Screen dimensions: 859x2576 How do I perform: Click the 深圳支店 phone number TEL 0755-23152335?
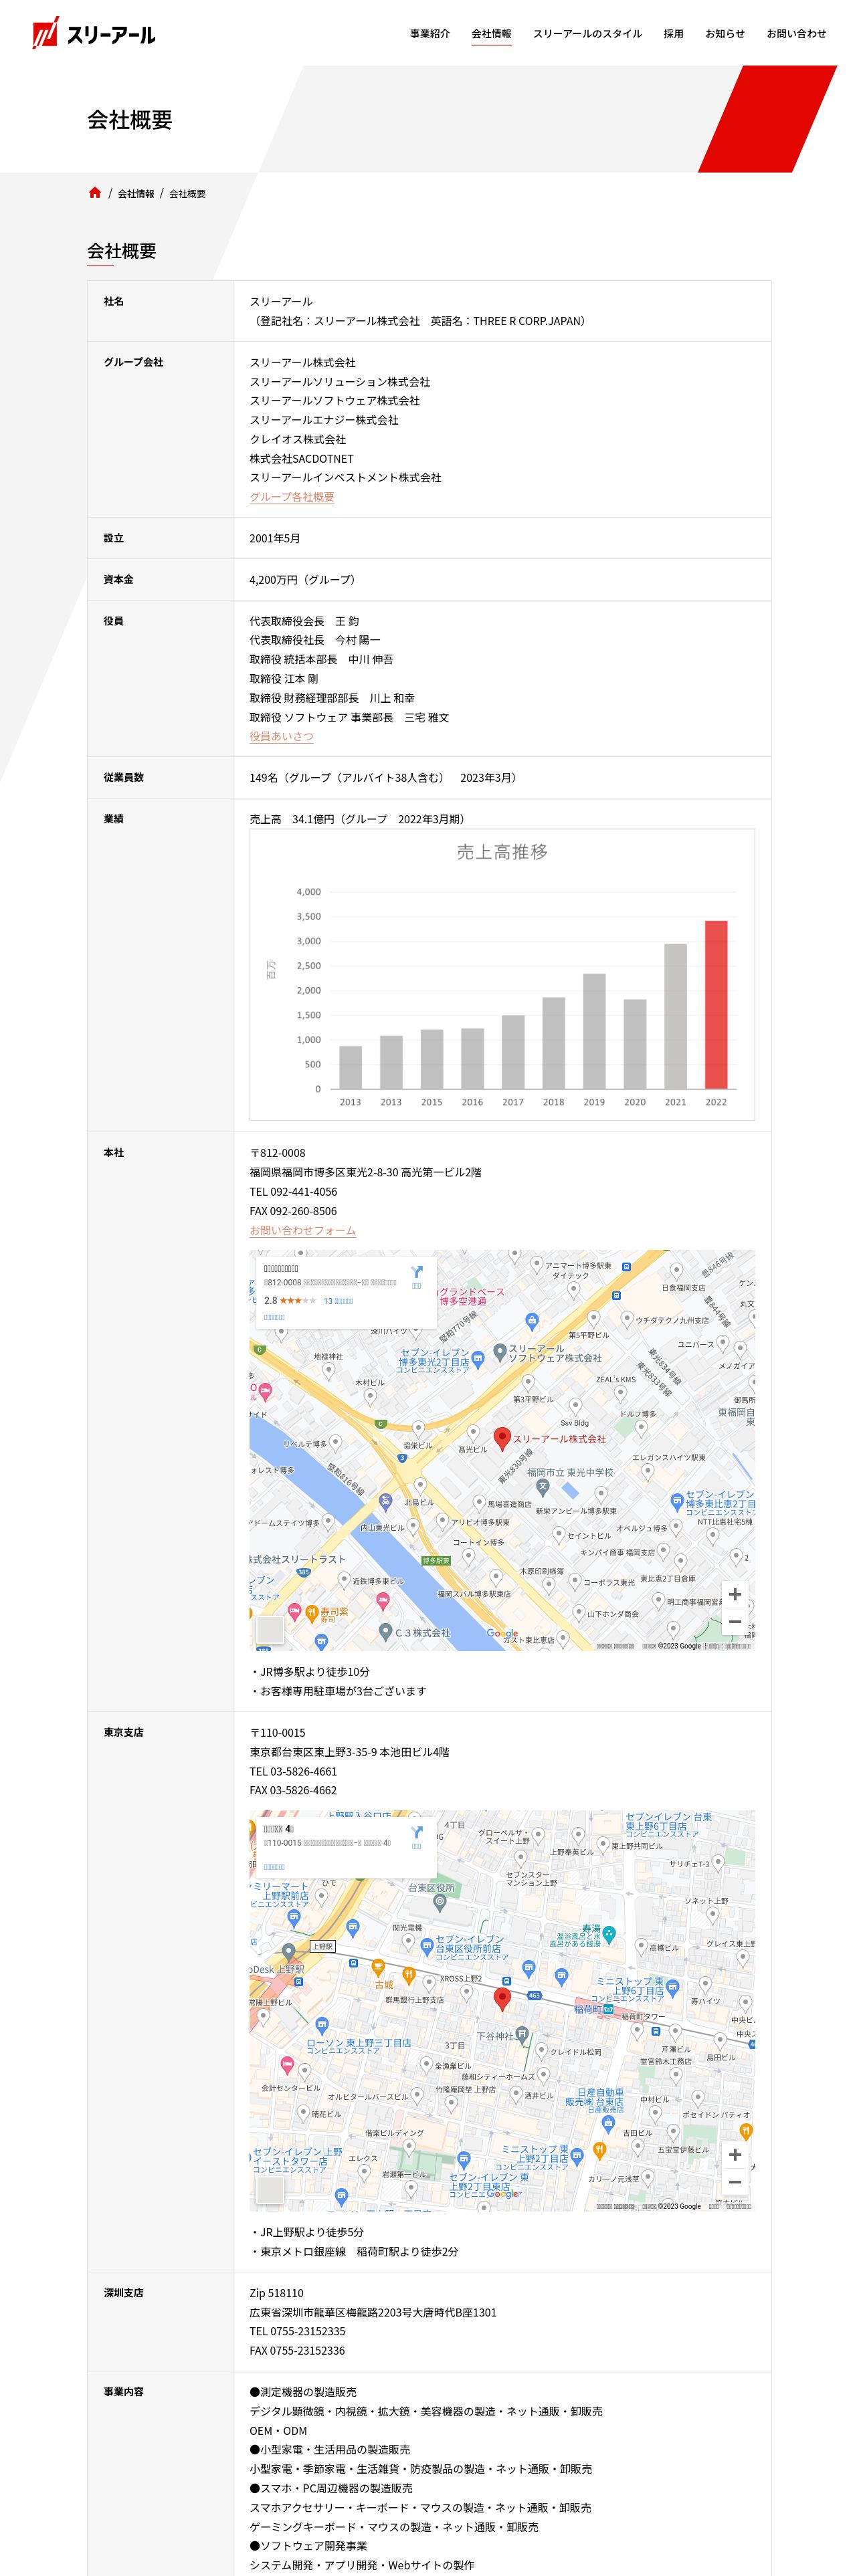click(298, 2331)
